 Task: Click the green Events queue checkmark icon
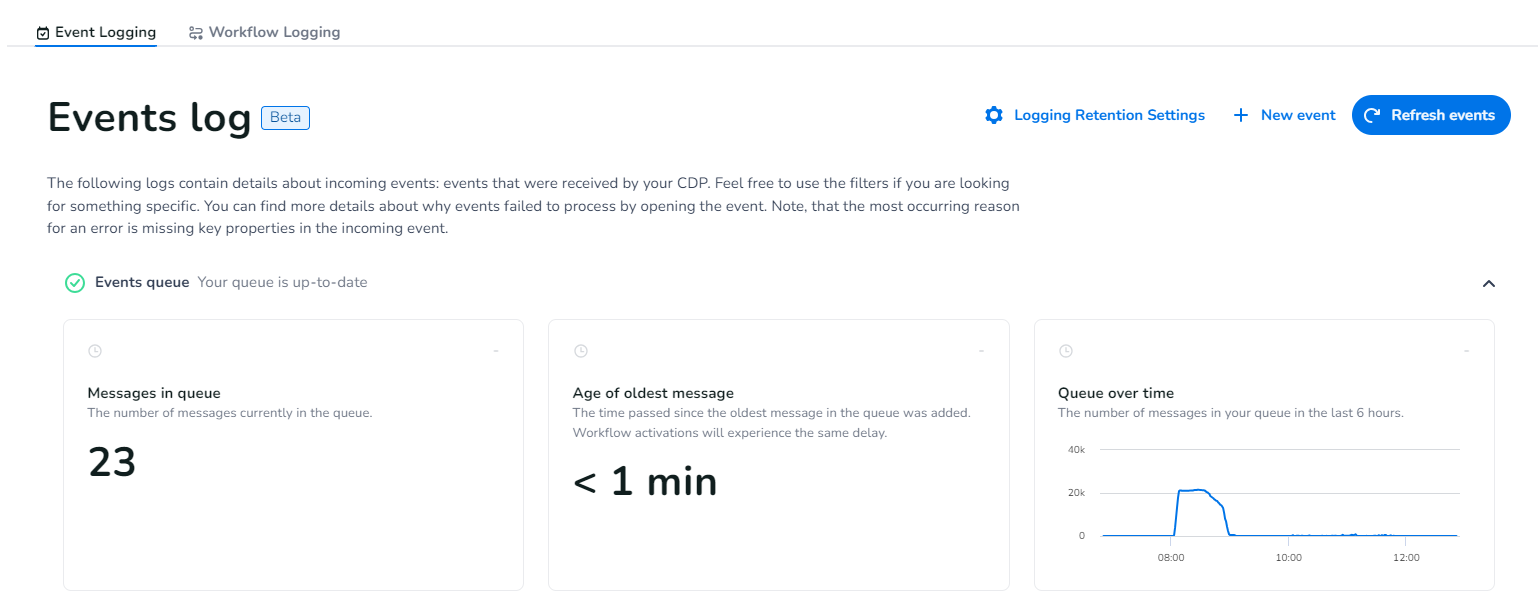tap(75, 283)
